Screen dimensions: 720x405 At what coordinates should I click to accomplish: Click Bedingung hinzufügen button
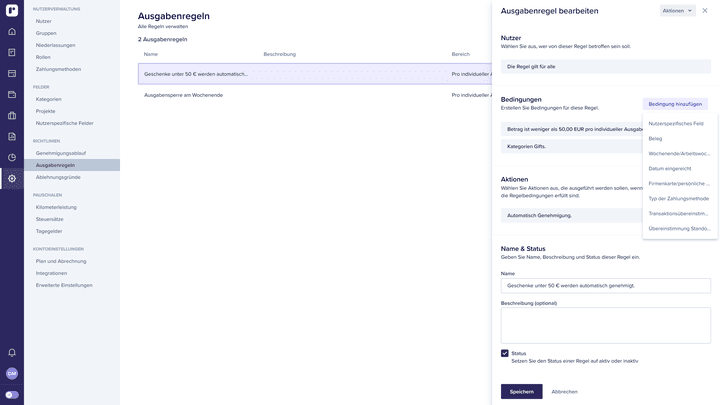pyautogui.click(x=675, y=104)
